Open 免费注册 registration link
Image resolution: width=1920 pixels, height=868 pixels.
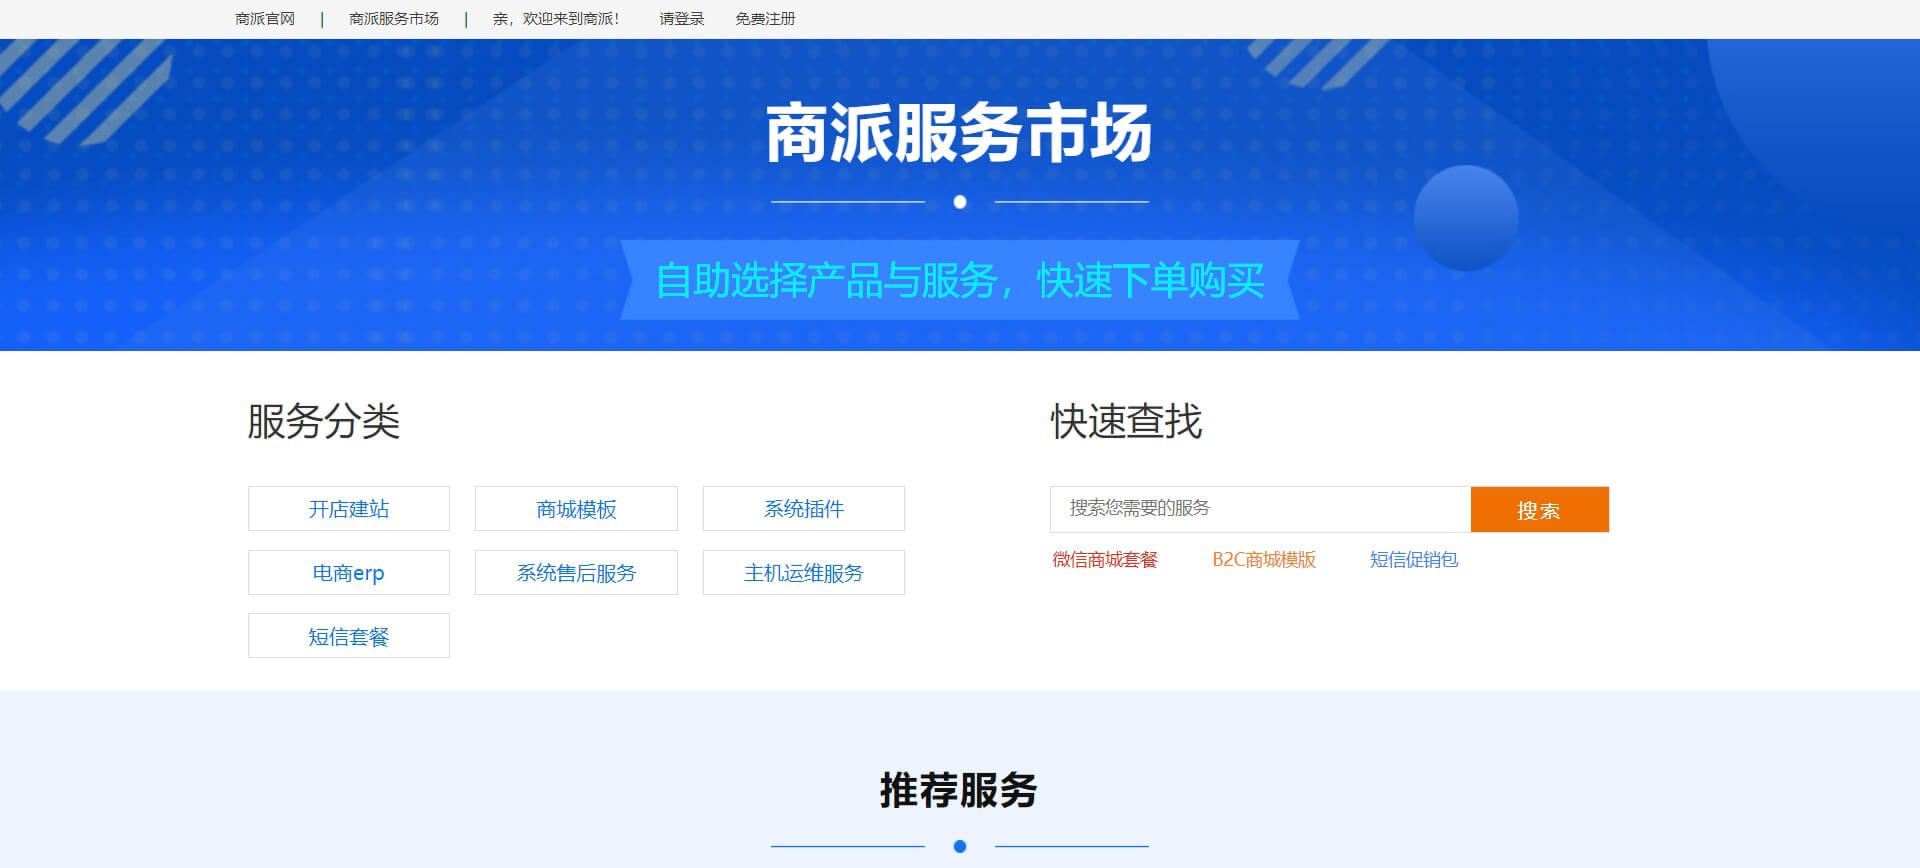765,19
